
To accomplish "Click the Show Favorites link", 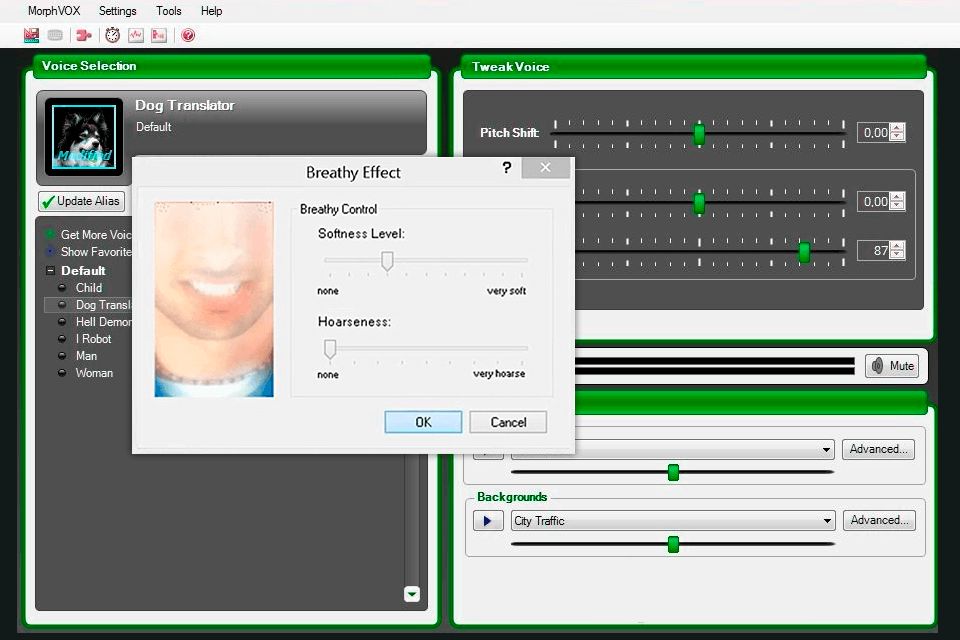I will (x=96, y=252).
